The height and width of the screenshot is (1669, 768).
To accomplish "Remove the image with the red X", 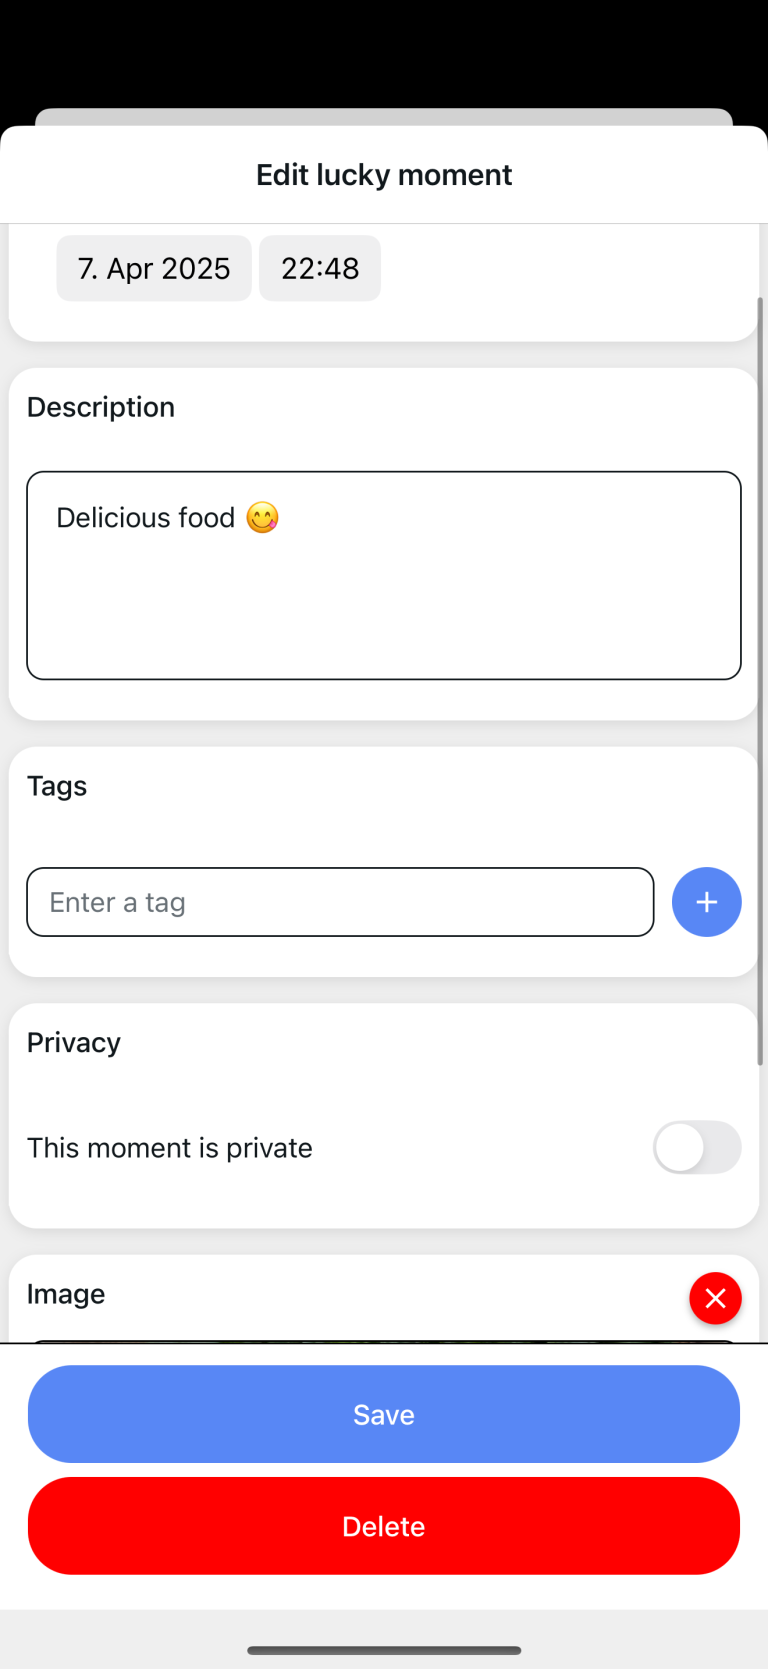I will pos(715,1298).
